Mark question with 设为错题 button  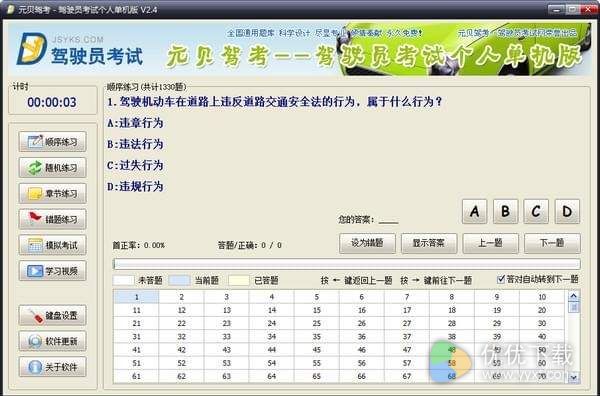(367, 243)
